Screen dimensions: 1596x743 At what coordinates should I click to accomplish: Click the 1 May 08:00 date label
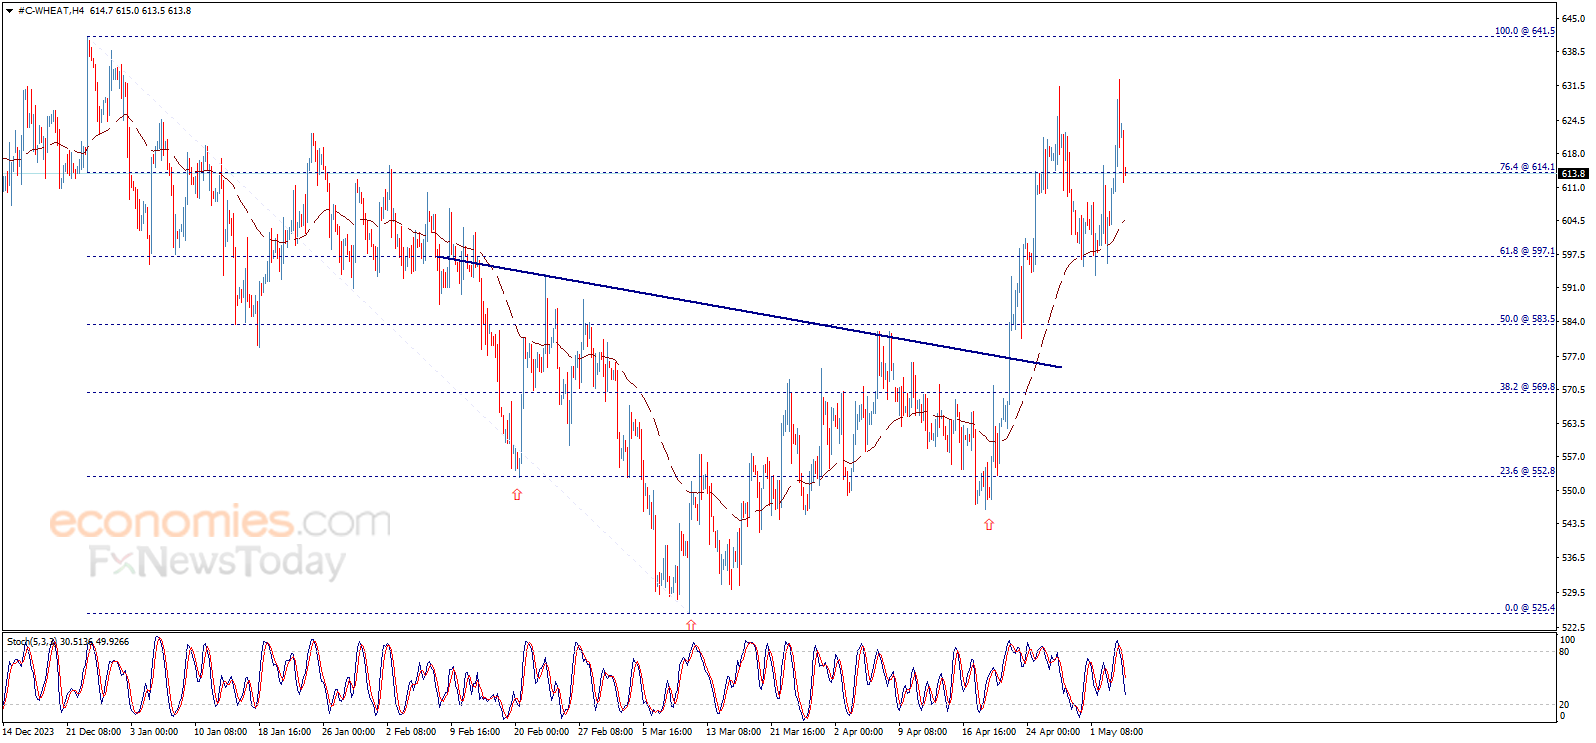click(1116, 732)
